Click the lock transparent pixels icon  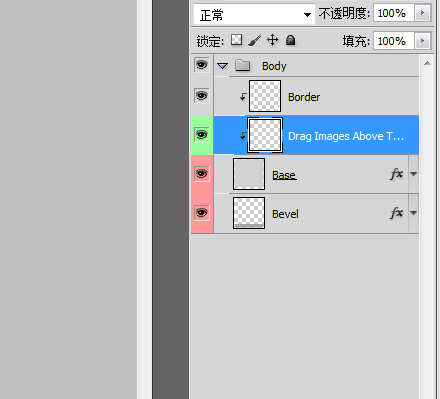(237, 40)
